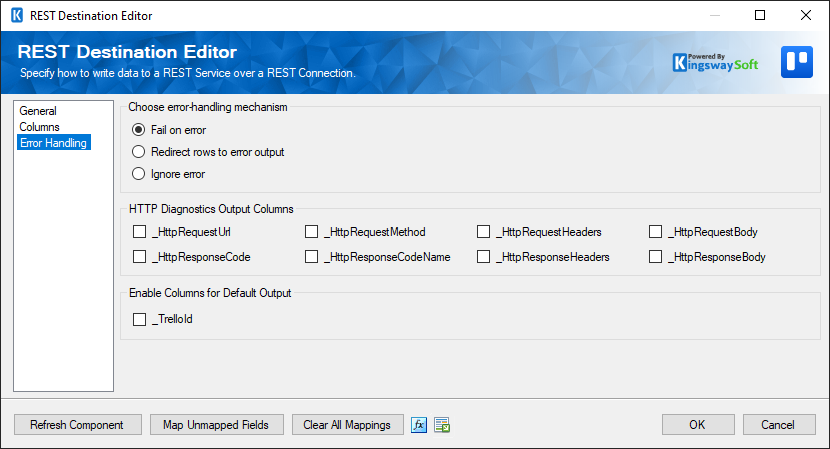Click the K app icon in title bar
The image size is (830, 449).
click(17, 15)
